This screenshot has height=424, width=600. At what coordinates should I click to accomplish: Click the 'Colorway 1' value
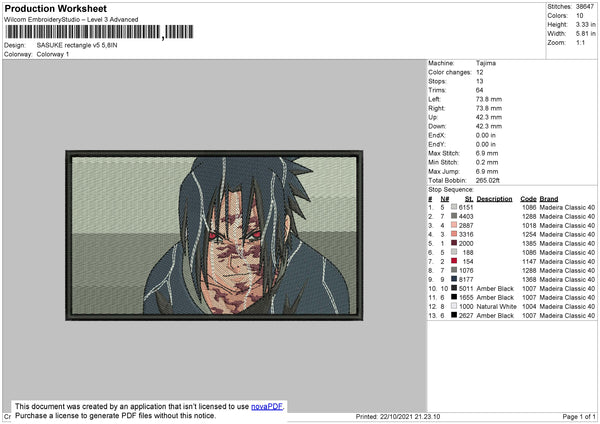pyautogui.click(x=53, y=54)
